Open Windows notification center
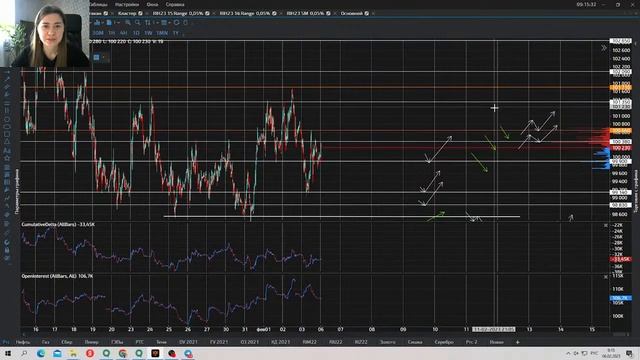This screenshot has height=360, width=640. [630, 353]
